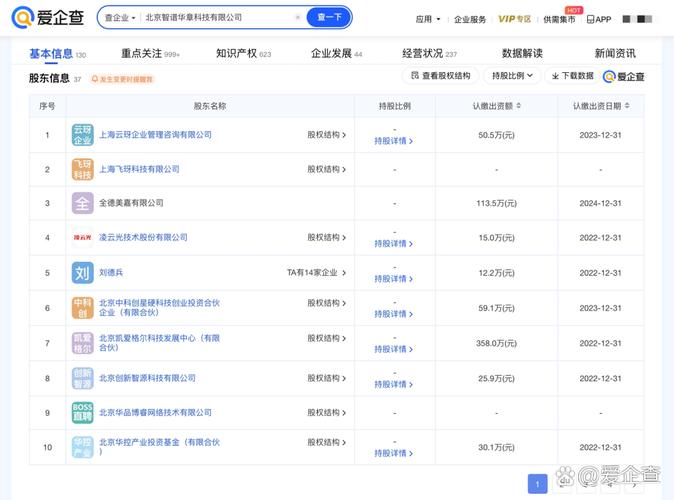Open 北京凯爱格尔科技发展中心 link
Viewport: 674px width, 500px height.
(159, 343)
